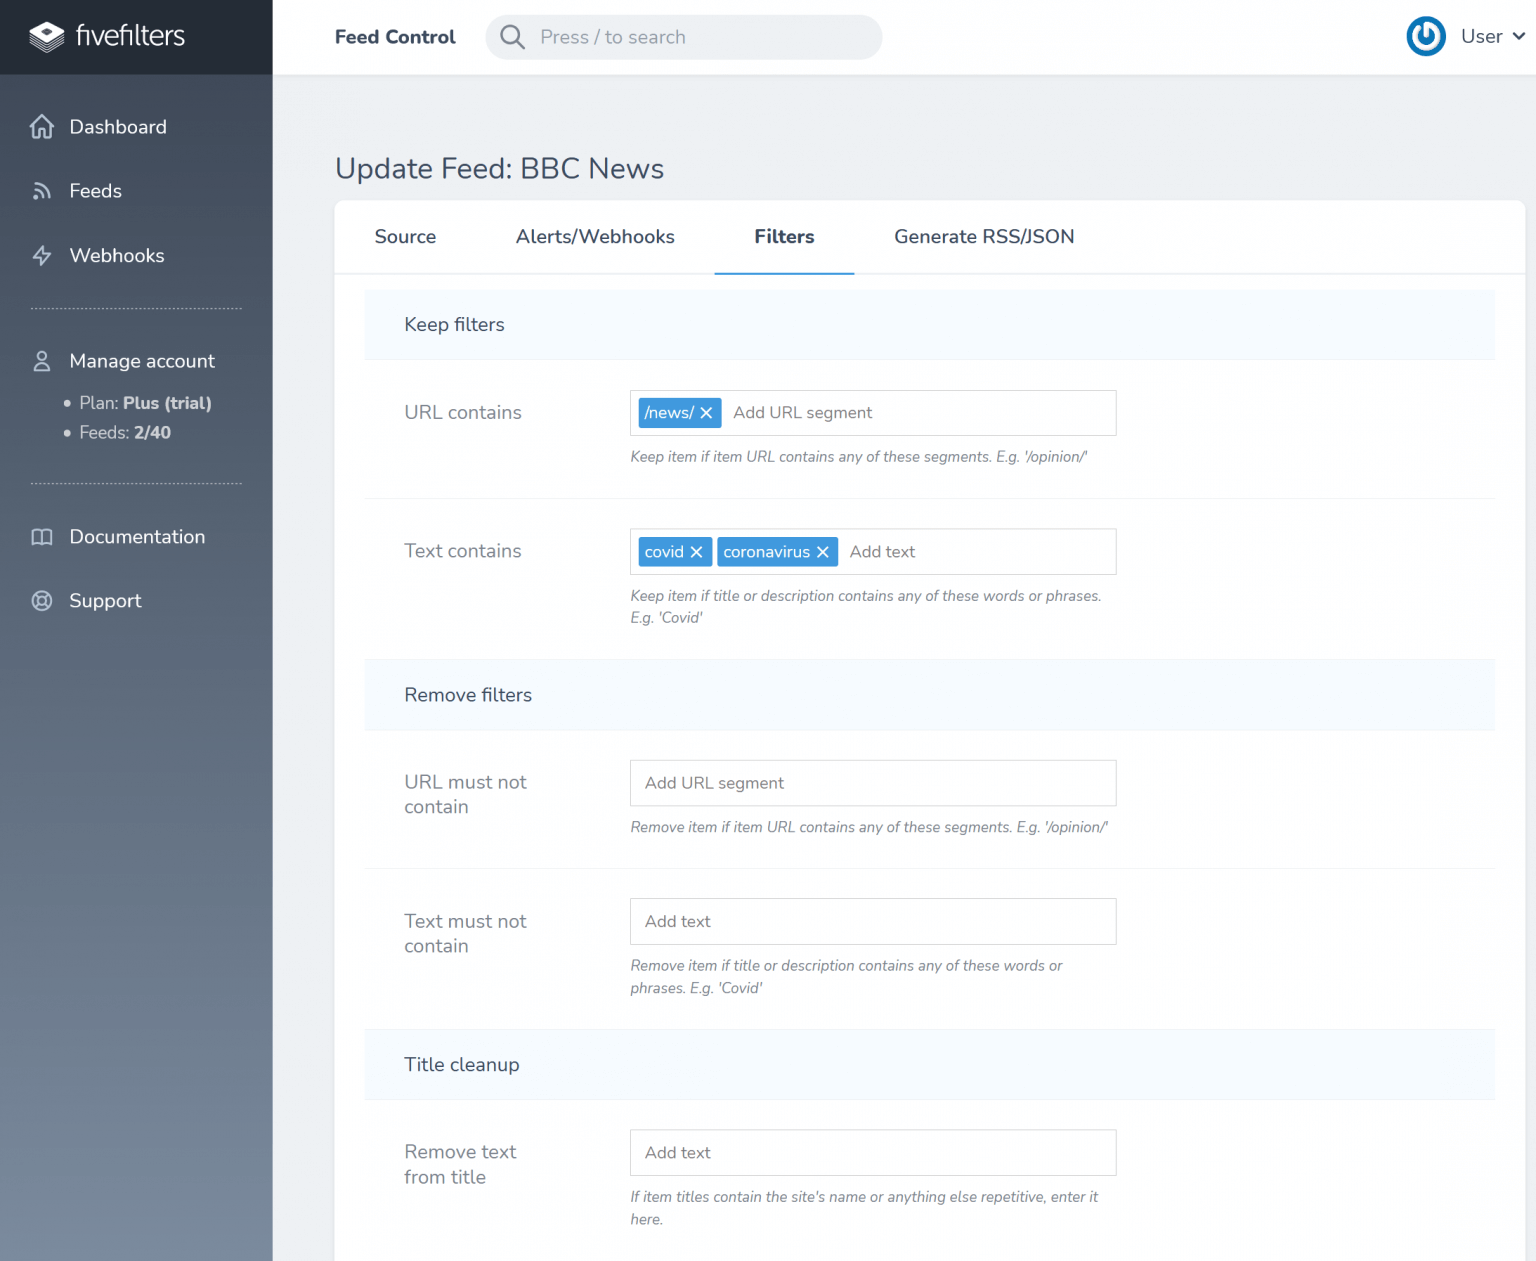Screen dimensions: 1536x1261
Task: Open the Alerts/Webhooks tab
Action: [595, 237]
